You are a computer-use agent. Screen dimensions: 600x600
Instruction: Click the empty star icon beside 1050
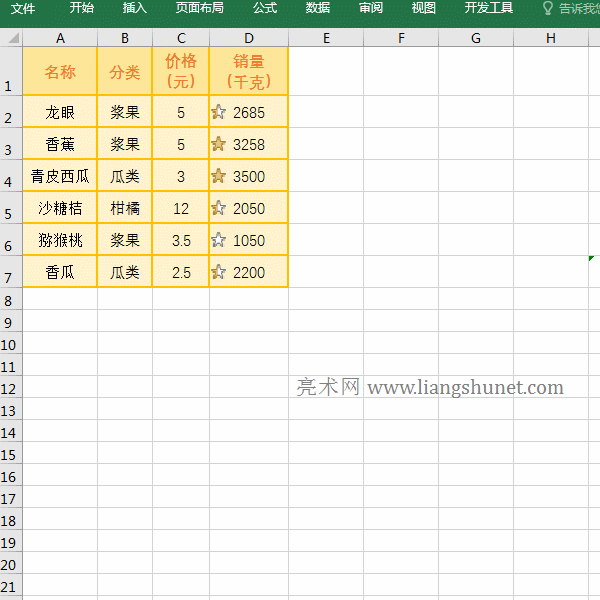click(219, 240)
